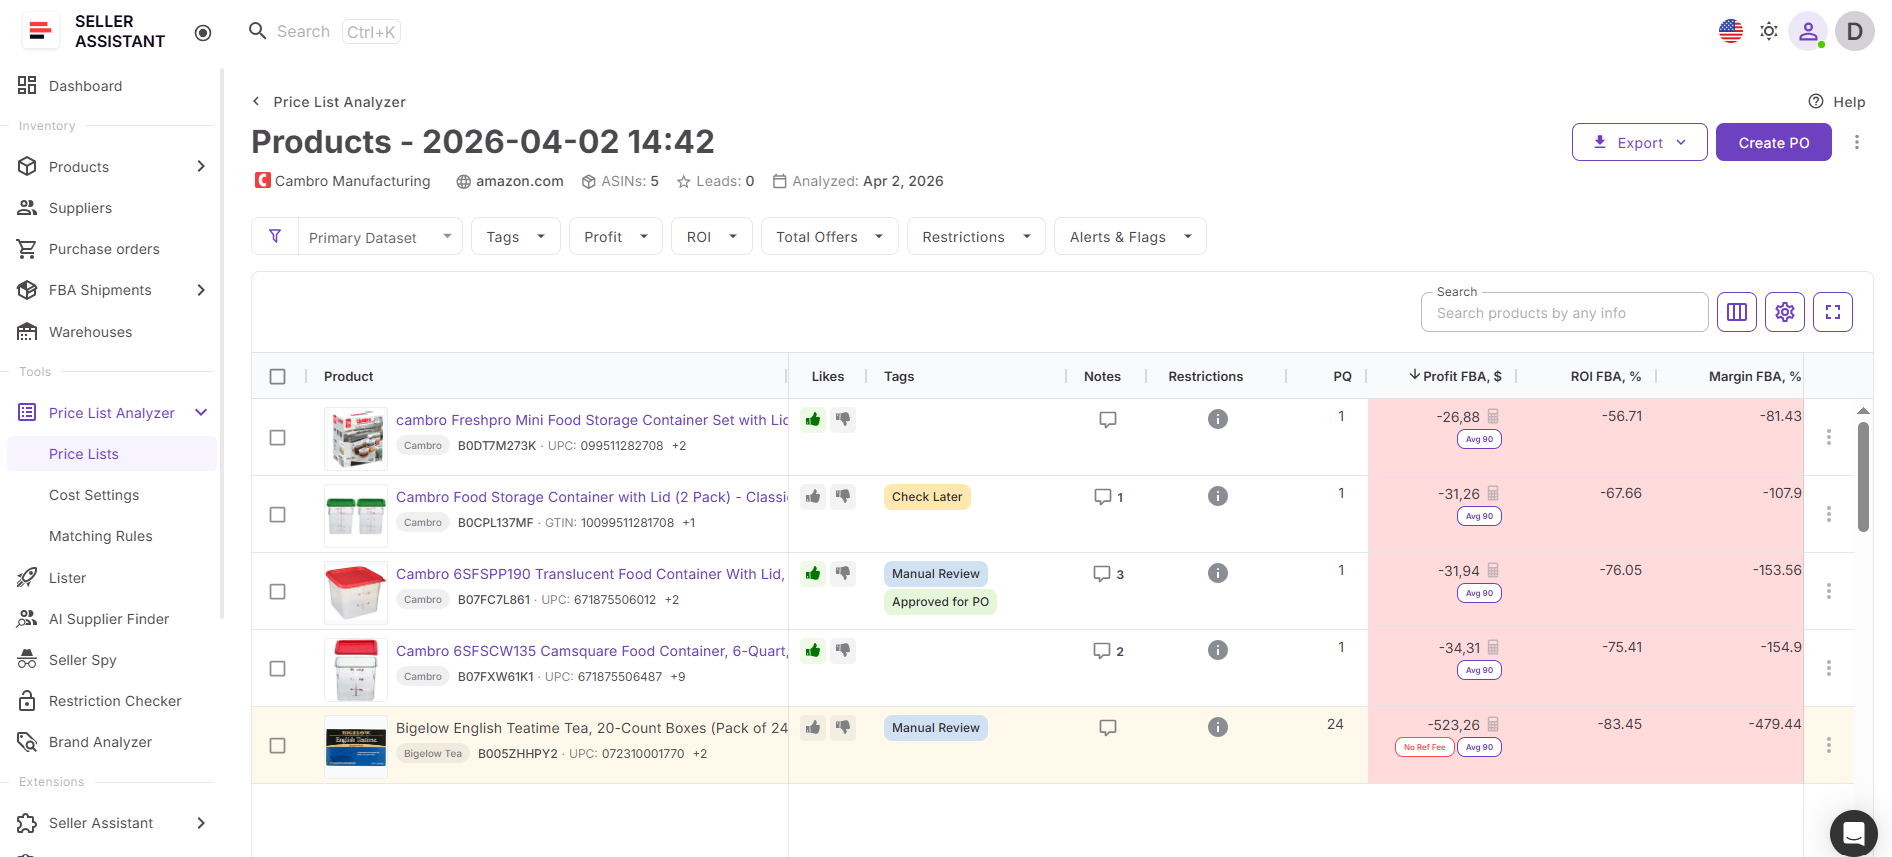Viewport: 1892px width, 857px height.
Task: Open cambro Freshpro Mini Food Storage product link
Action: coord(592,420)
